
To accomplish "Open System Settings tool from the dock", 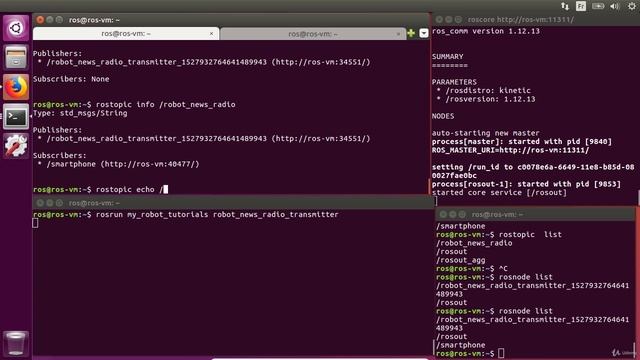I will 16,146.
